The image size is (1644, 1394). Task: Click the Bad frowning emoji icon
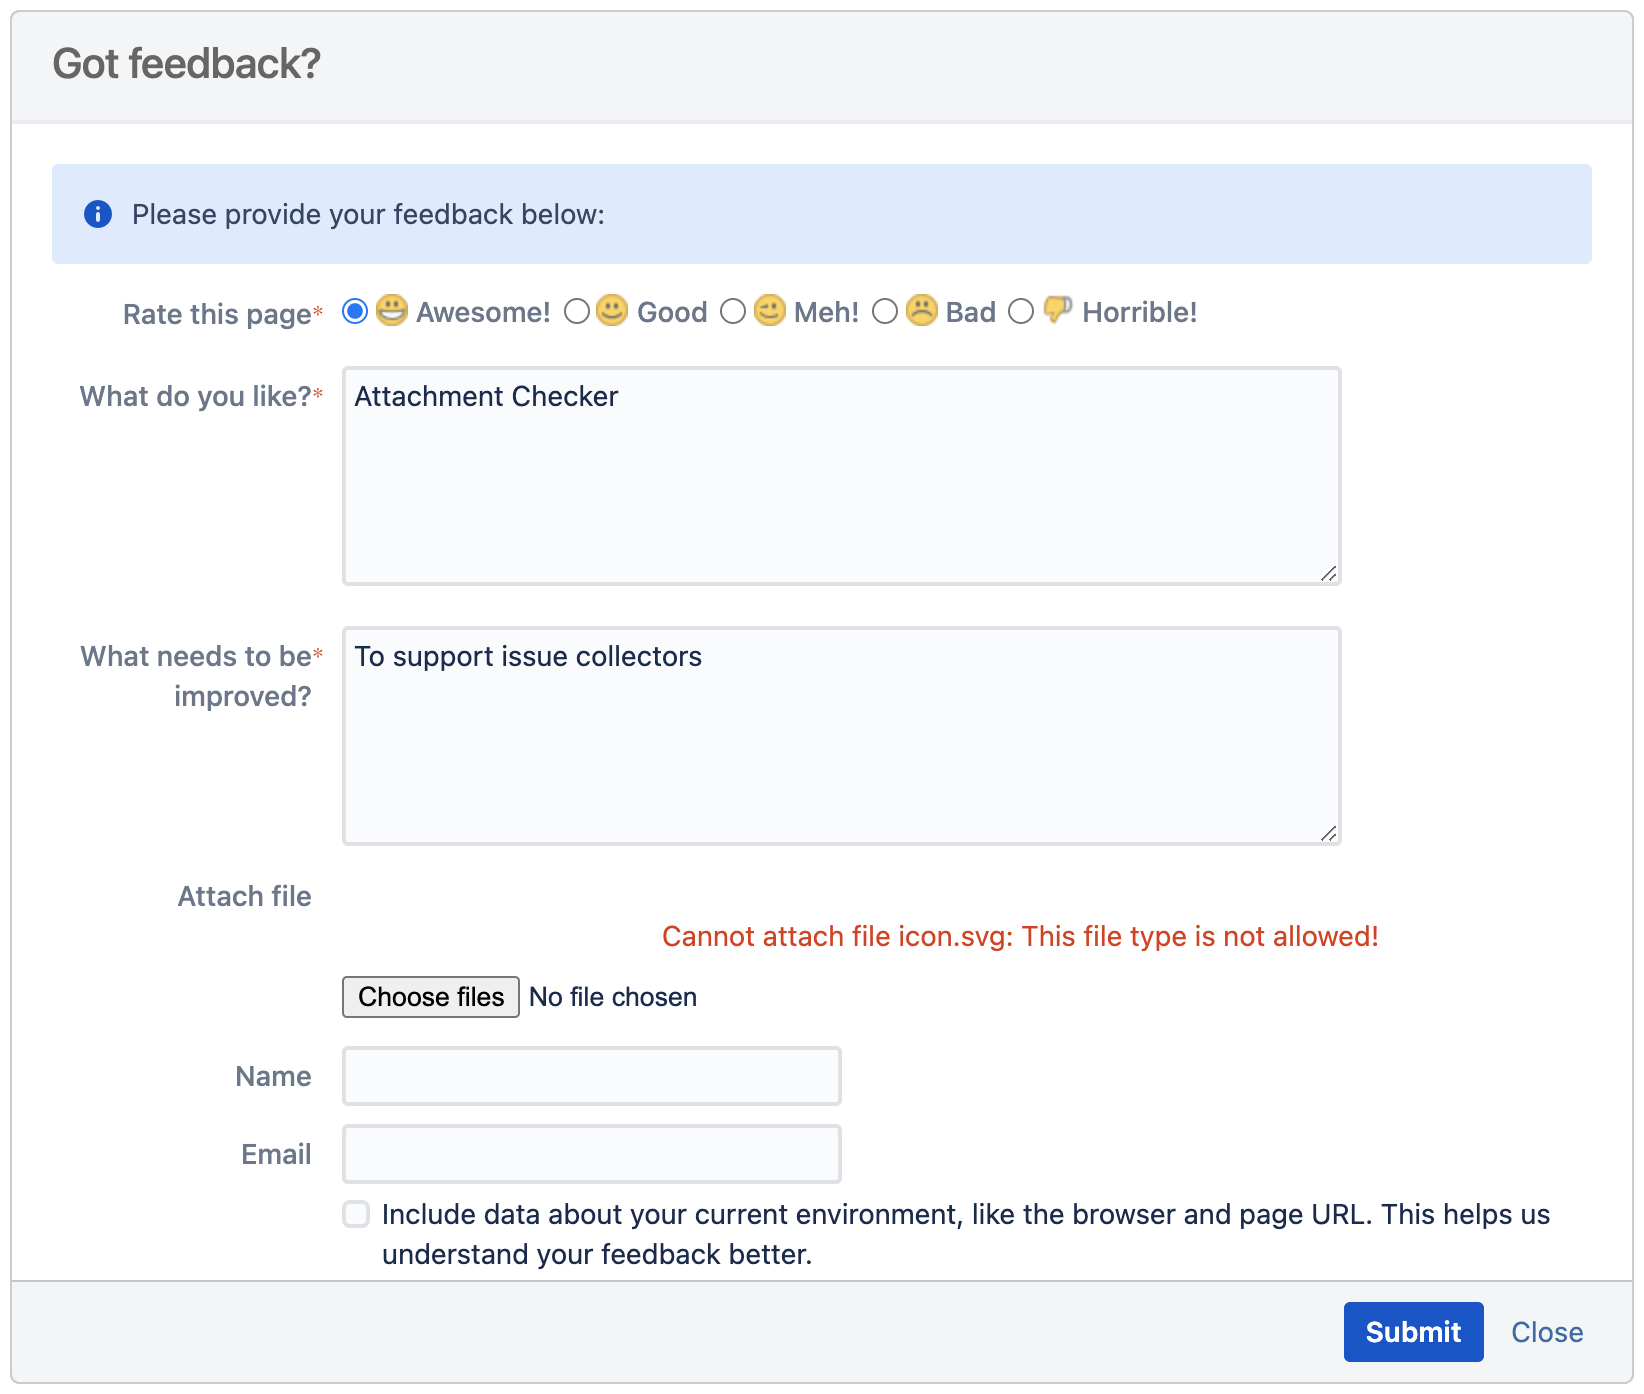click(x=921, y=311)
